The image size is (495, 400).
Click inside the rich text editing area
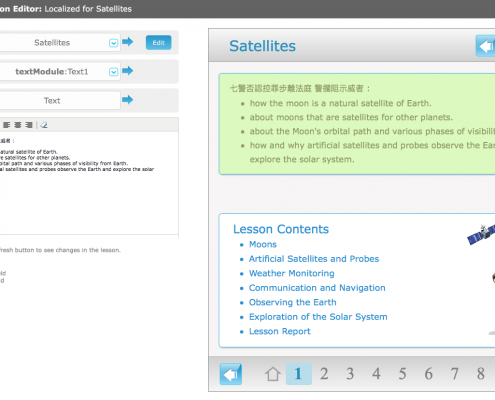89,183
